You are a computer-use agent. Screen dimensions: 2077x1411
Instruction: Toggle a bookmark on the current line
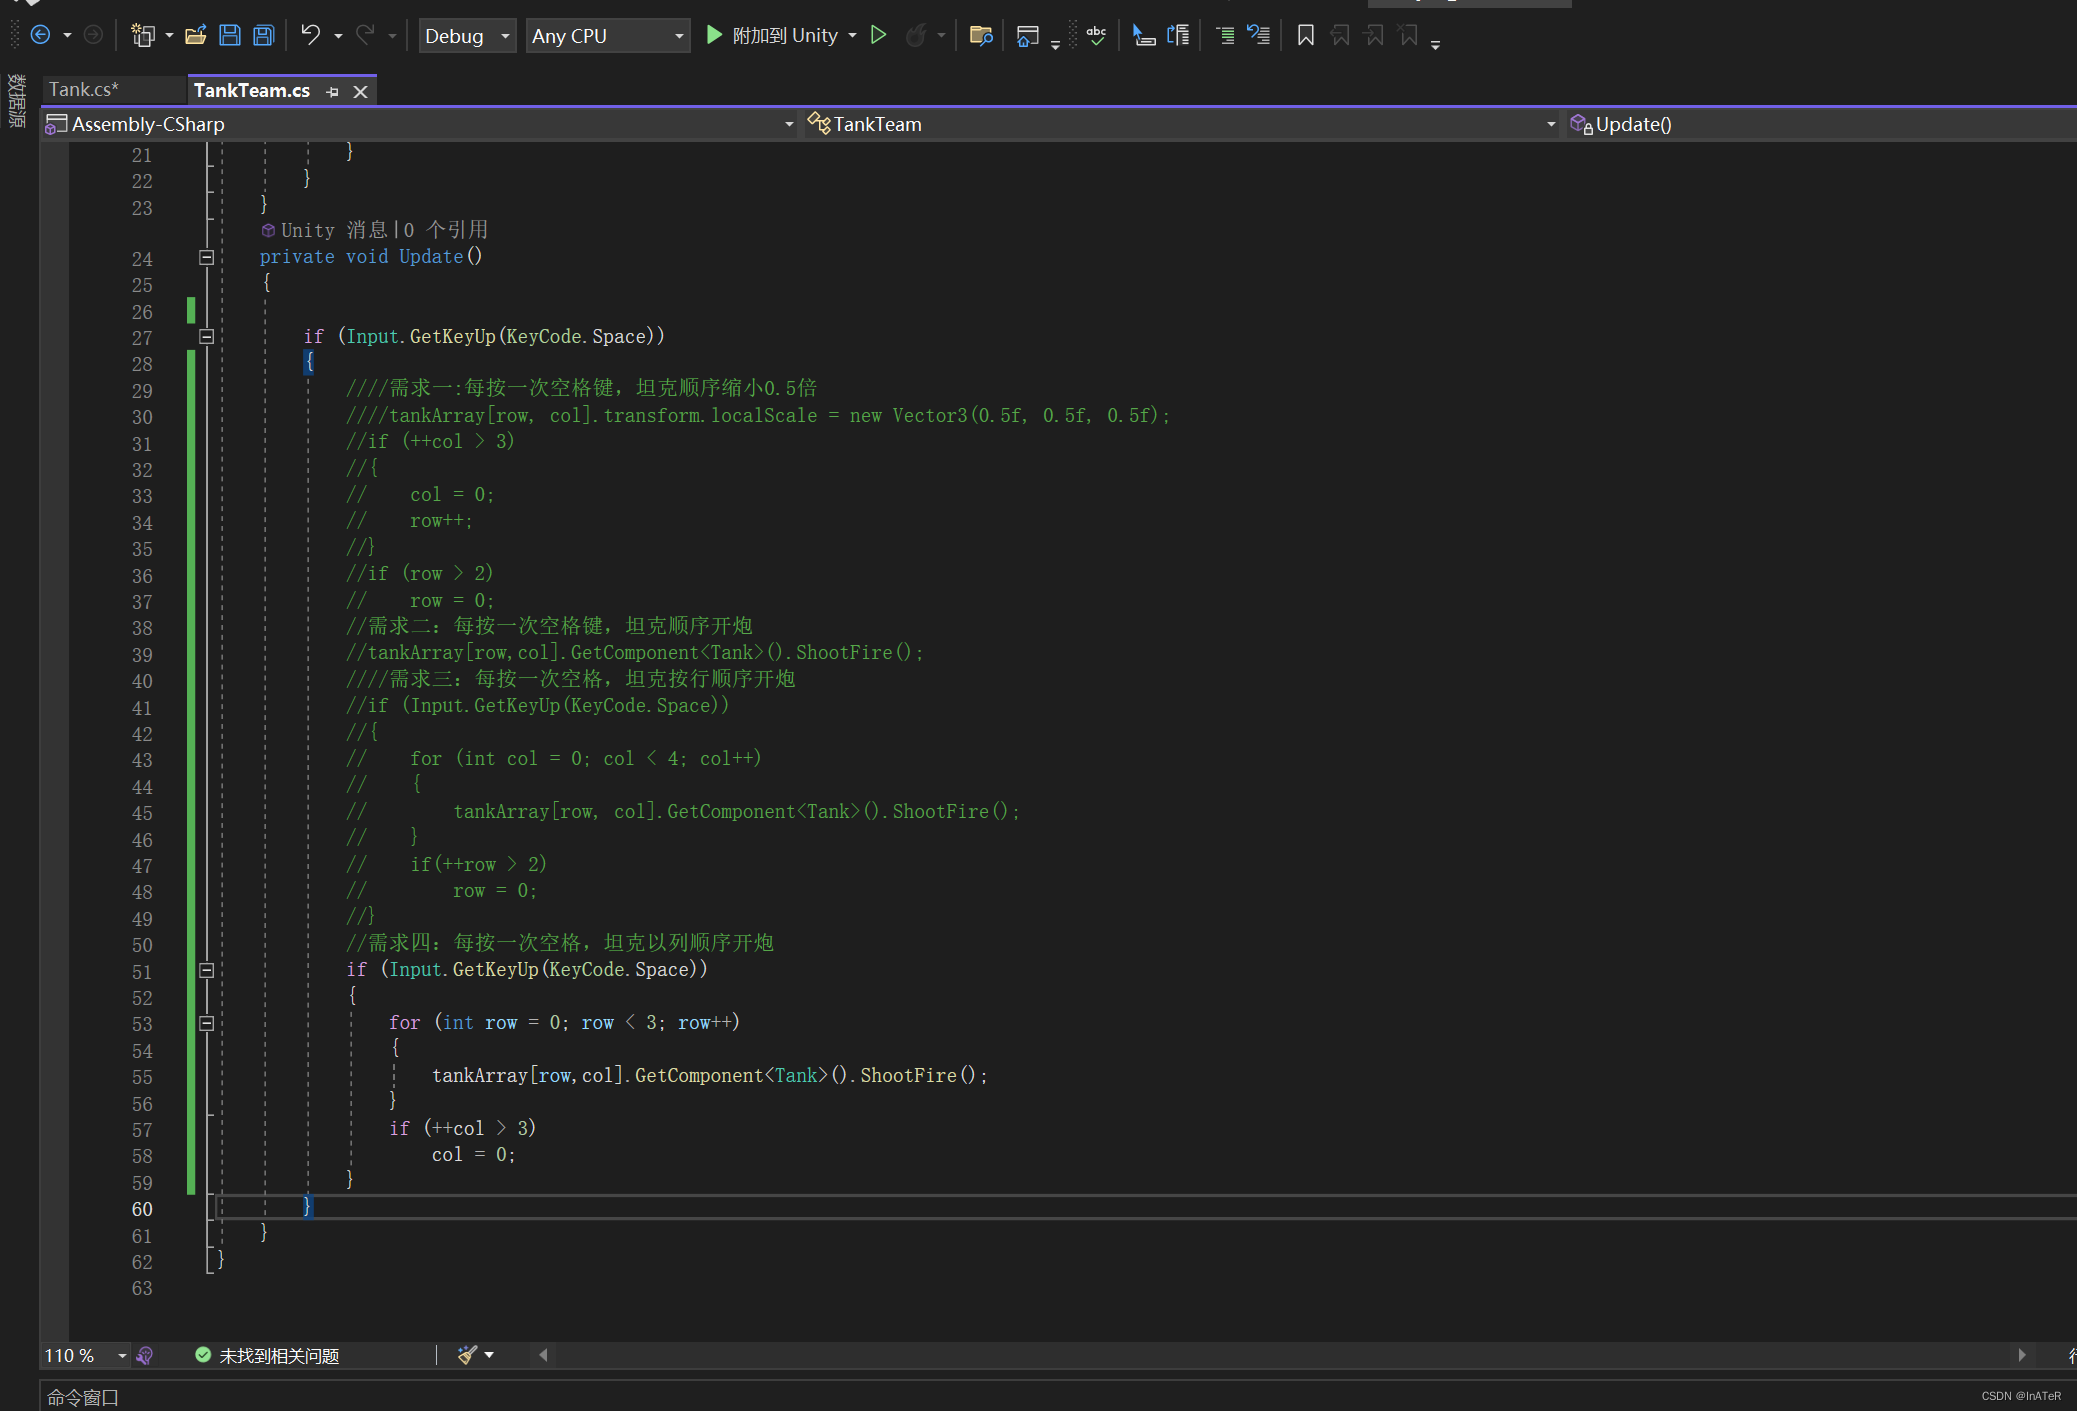click(1305, 35)
